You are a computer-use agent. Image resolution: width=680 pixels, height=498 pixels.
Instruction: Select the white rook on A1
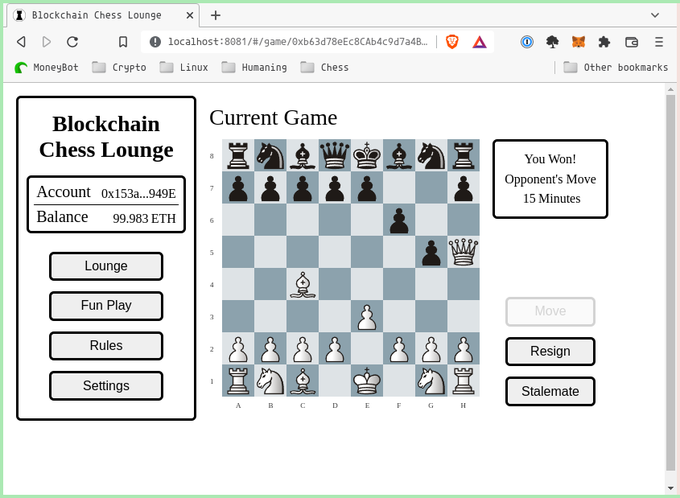238,381
